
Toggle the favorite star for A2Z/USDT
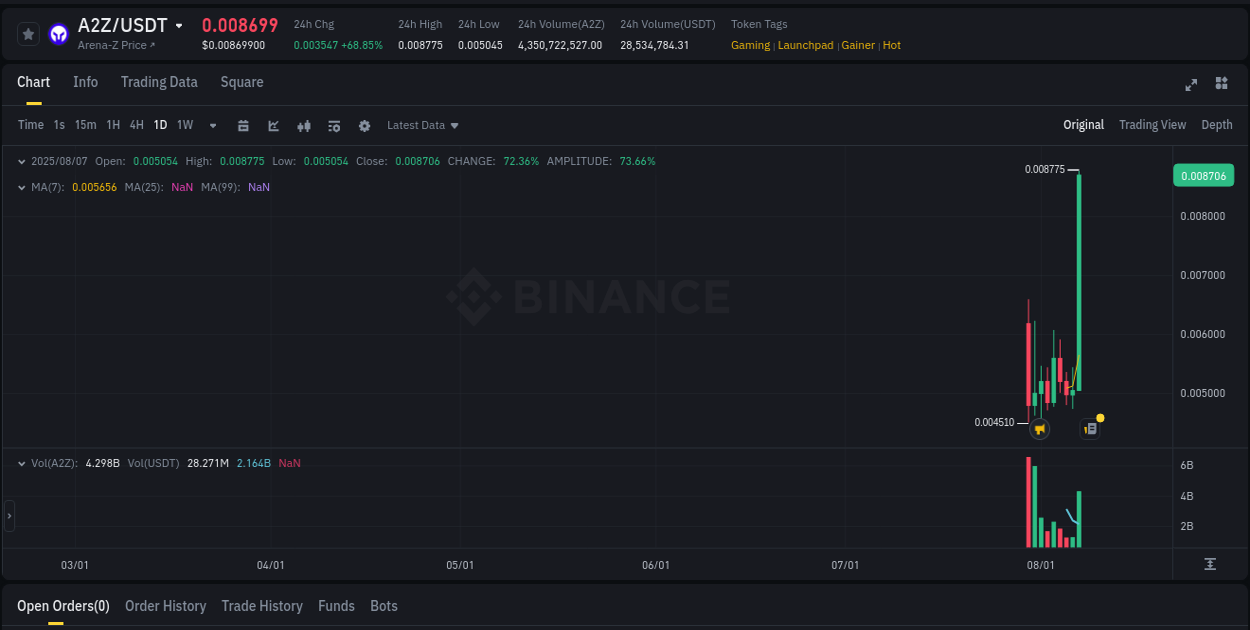28,33
